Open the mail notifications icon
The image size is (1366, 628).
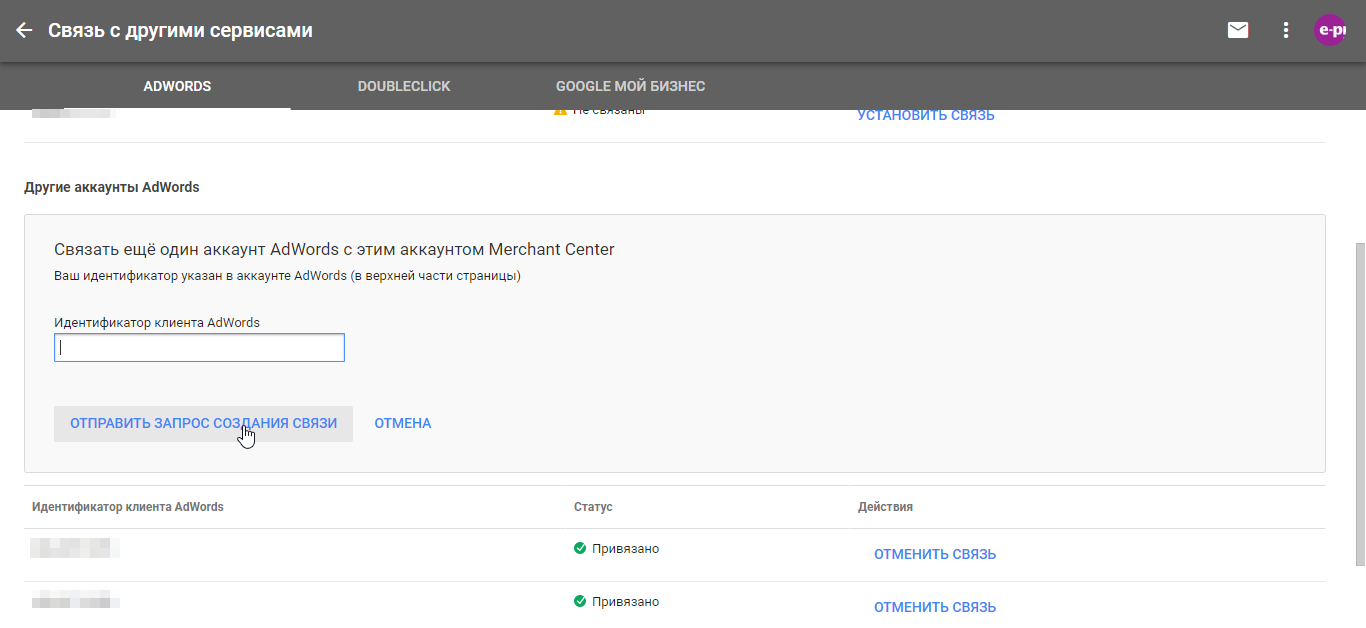tap(1238, 30)
